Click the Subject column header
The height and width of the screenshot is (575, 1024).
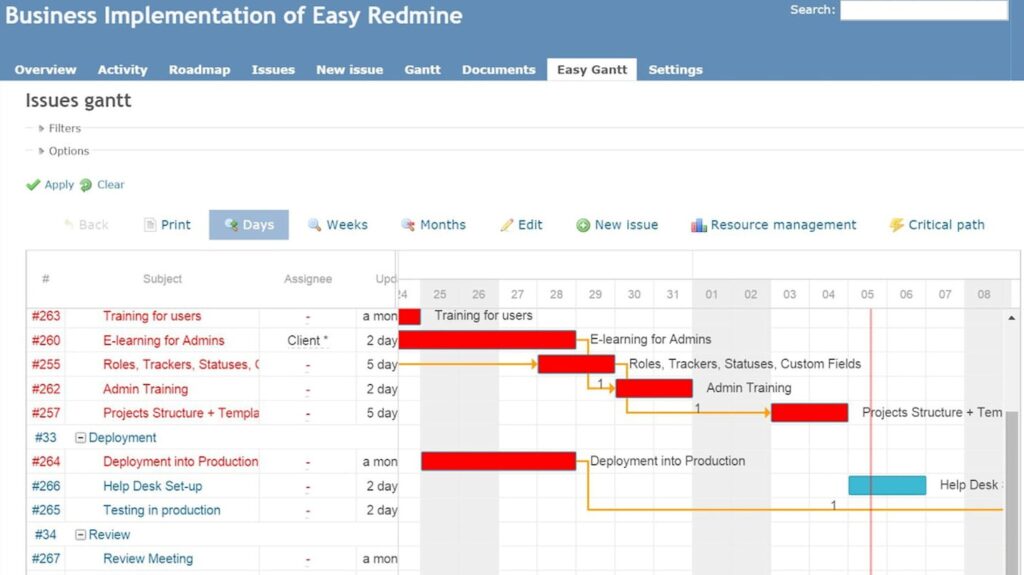(163, 279)
